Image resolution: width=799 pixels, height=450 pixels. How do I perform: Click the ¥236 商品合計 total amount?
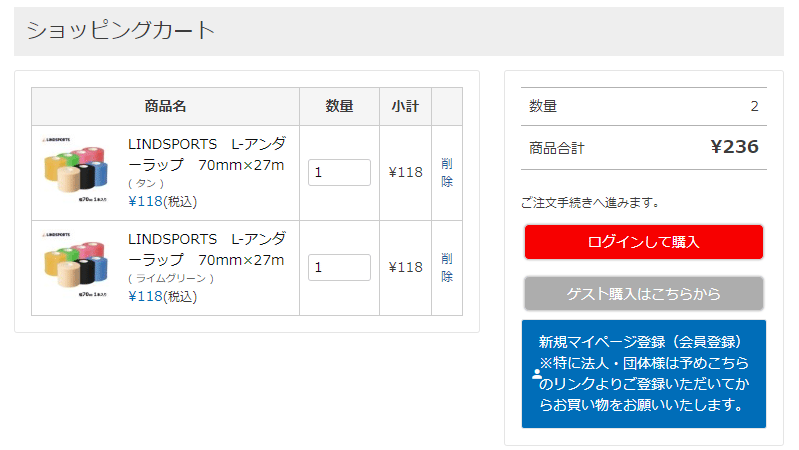tap(734, 147)
